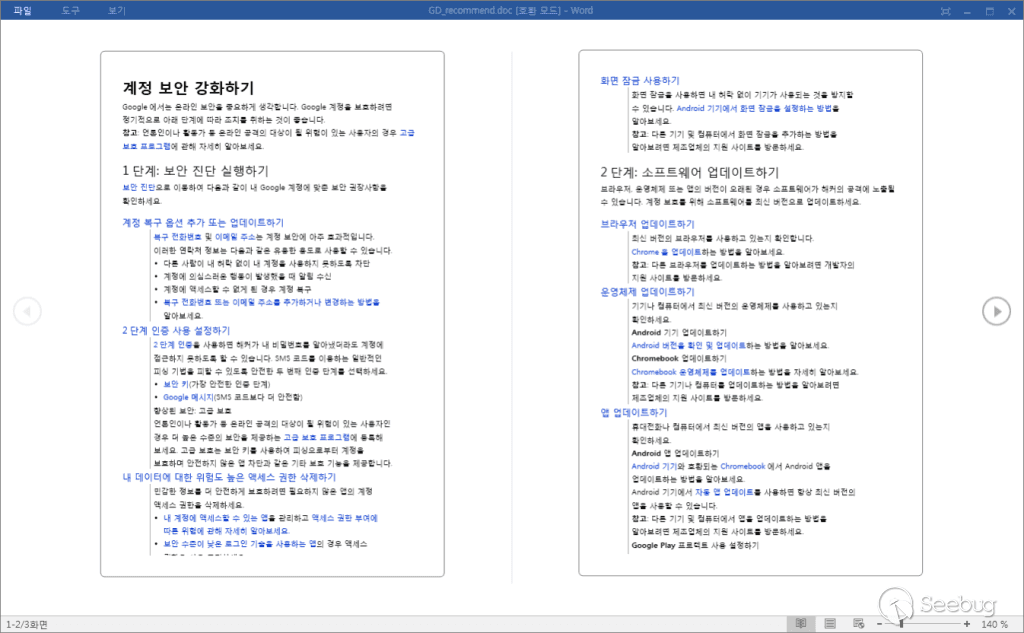Screen dimensions: 1024x633
Task: Open the 보기 menu
Action: [116, 10]
